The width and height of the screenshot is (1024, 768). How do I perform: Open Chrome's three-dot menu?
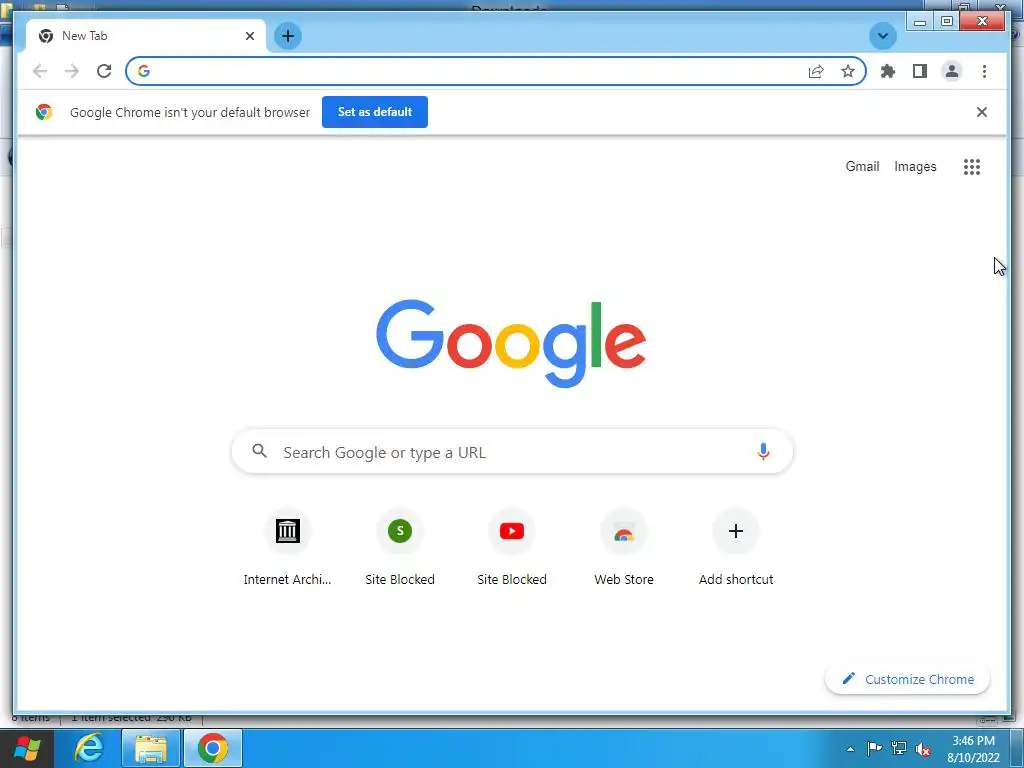(x=984, y=71)
